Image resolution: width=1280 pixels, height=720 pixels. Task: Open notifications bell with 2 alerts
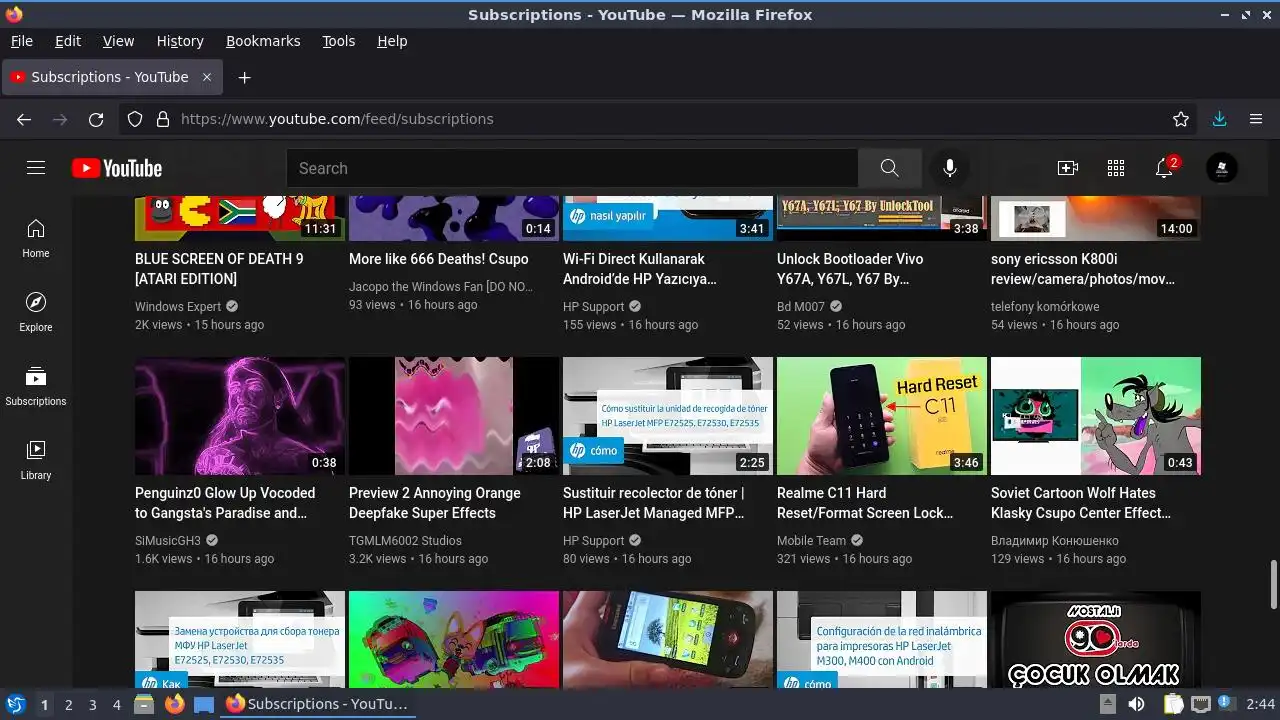coord(1165,167)
